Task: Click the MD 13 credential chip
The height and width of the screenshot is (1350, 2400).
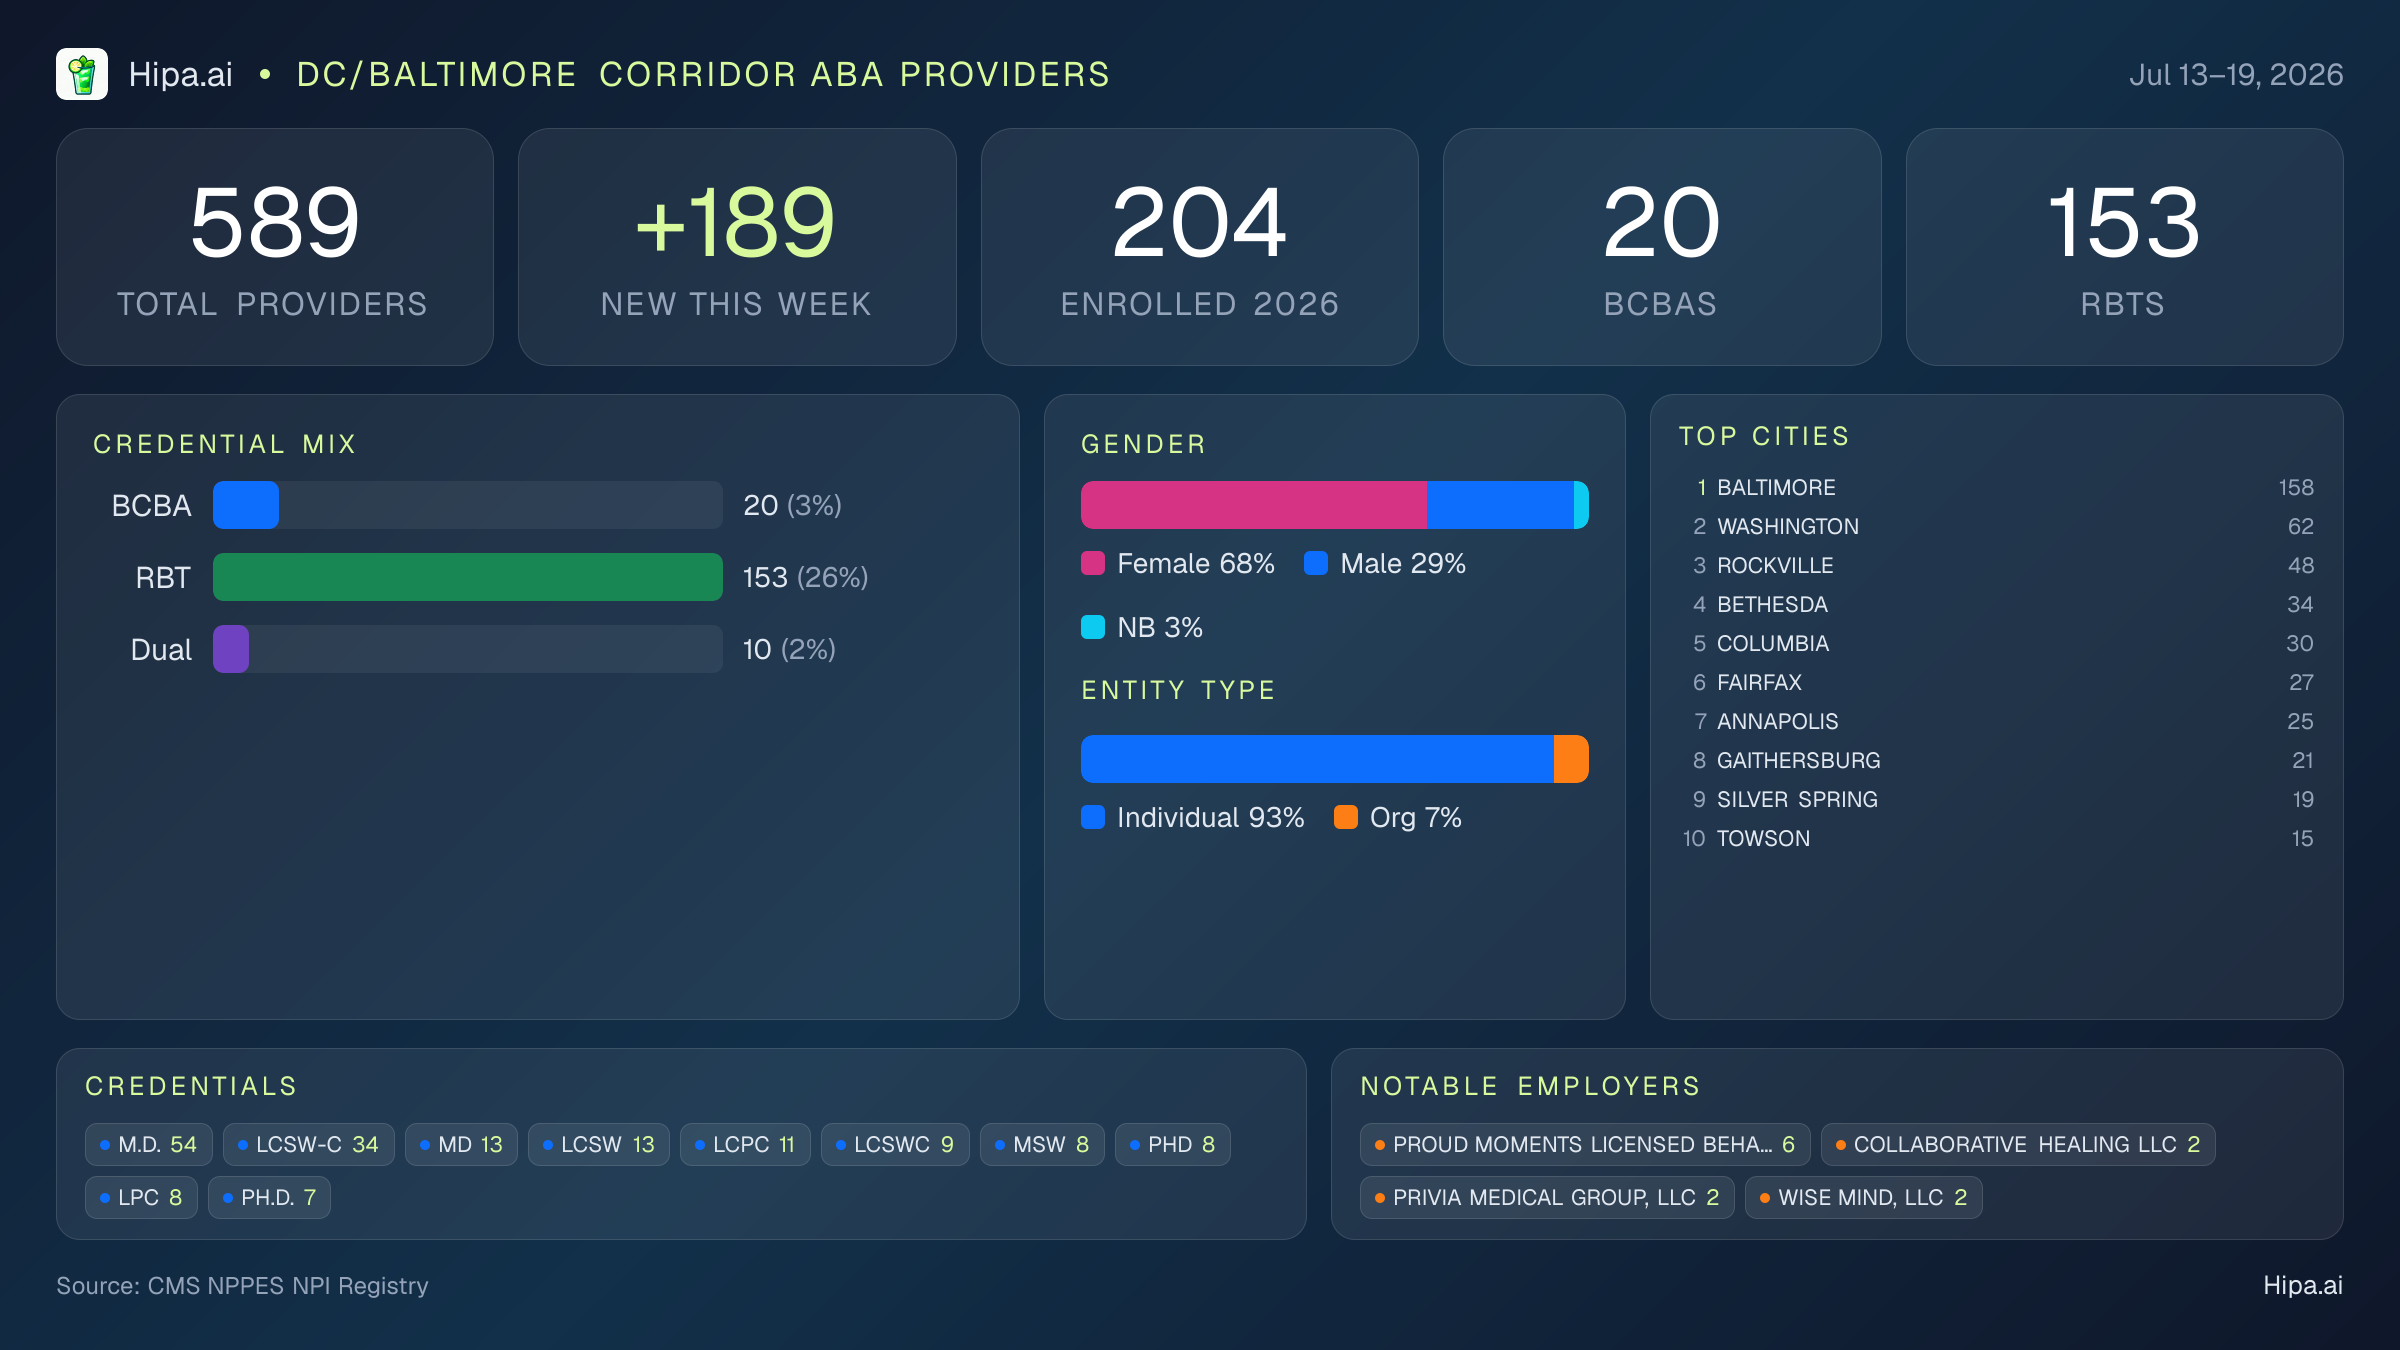Action: (461, 1144)
